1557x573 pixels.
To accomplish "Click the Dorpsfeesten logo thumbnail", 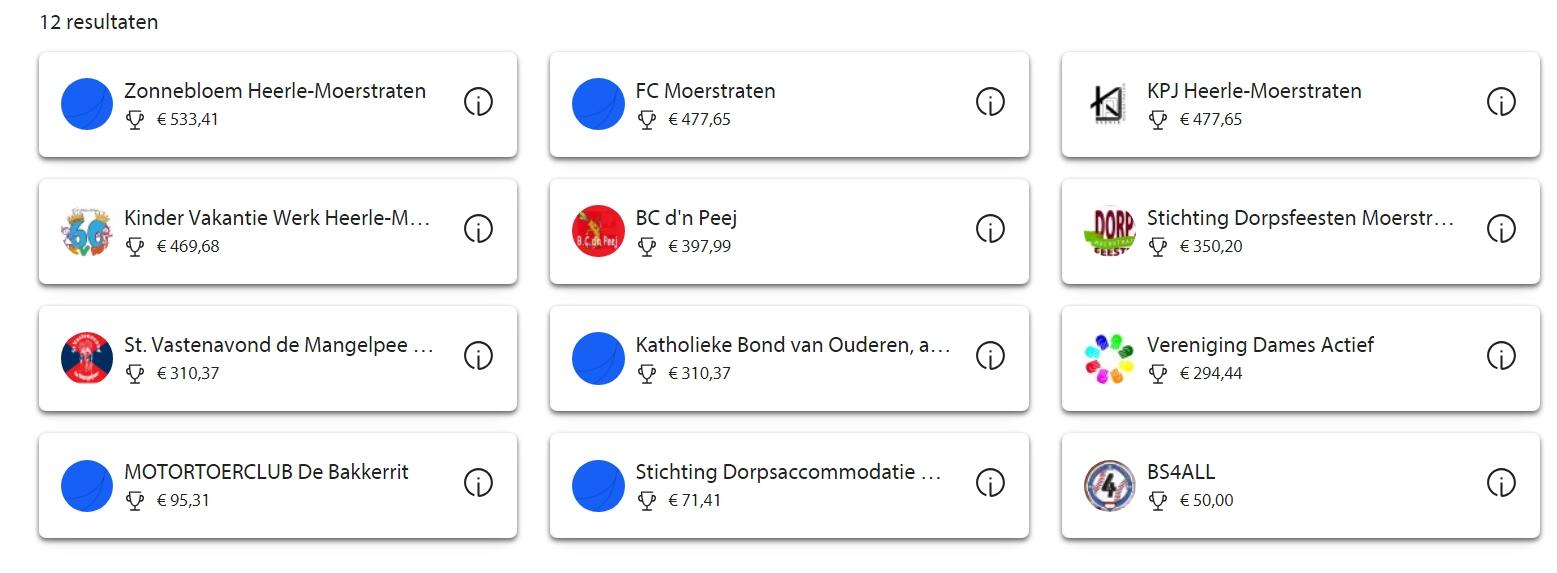I will (1109, 231).
